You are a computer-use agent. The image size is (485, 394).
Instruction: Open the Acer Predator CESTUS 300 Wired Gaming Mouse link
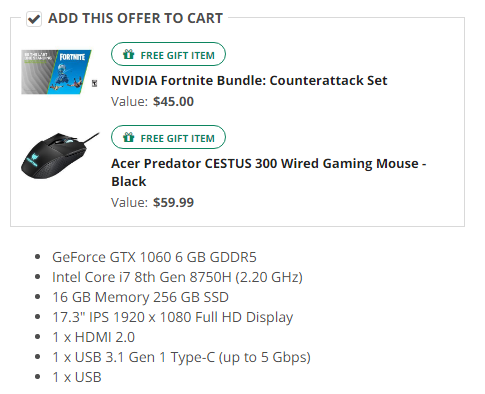coord(268,172)
